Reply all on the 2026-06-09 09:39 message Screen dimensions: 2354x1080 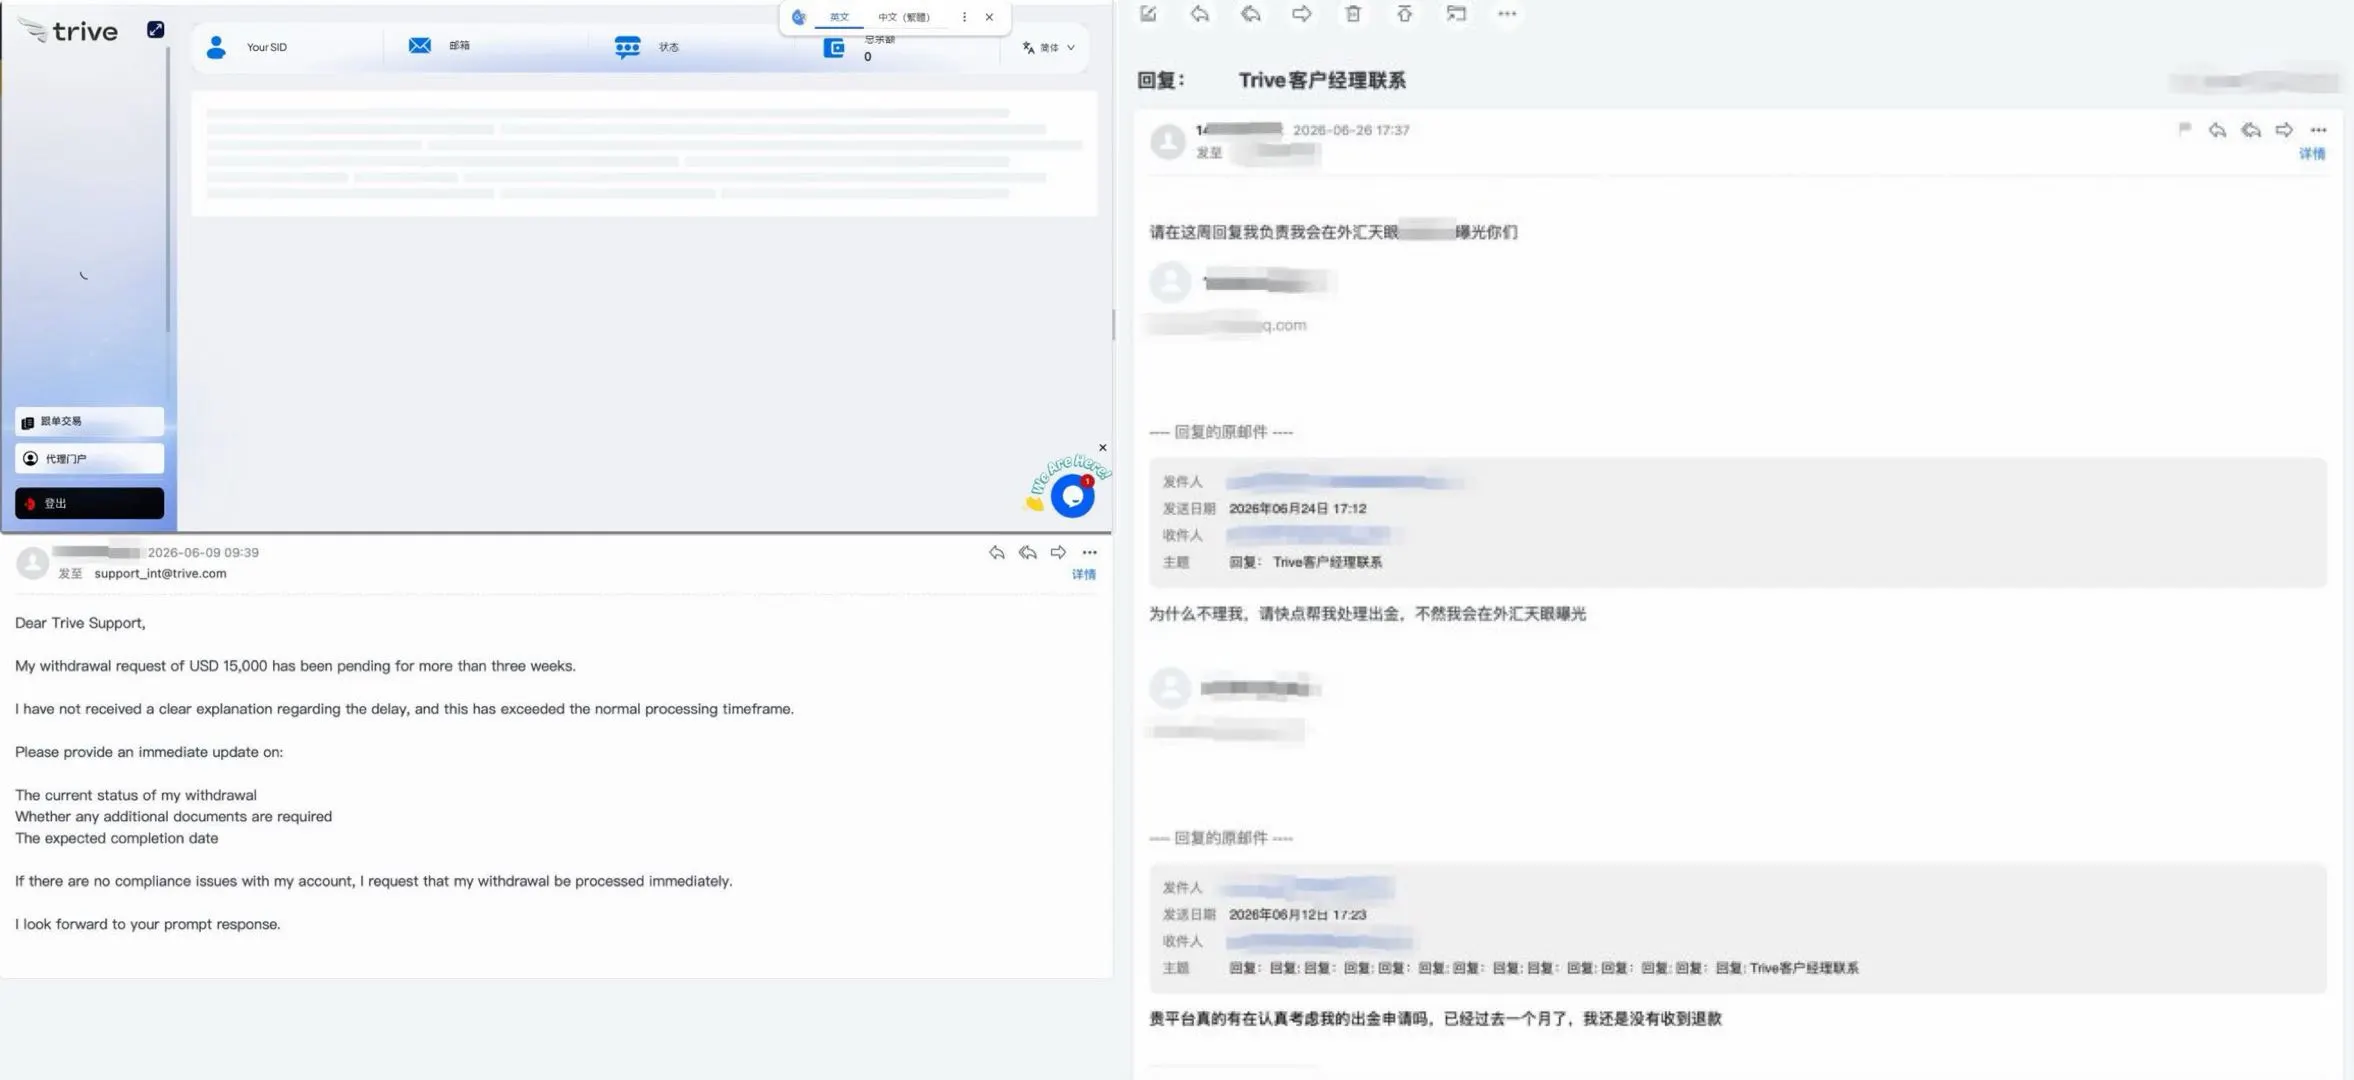[x=1028, y=552]
